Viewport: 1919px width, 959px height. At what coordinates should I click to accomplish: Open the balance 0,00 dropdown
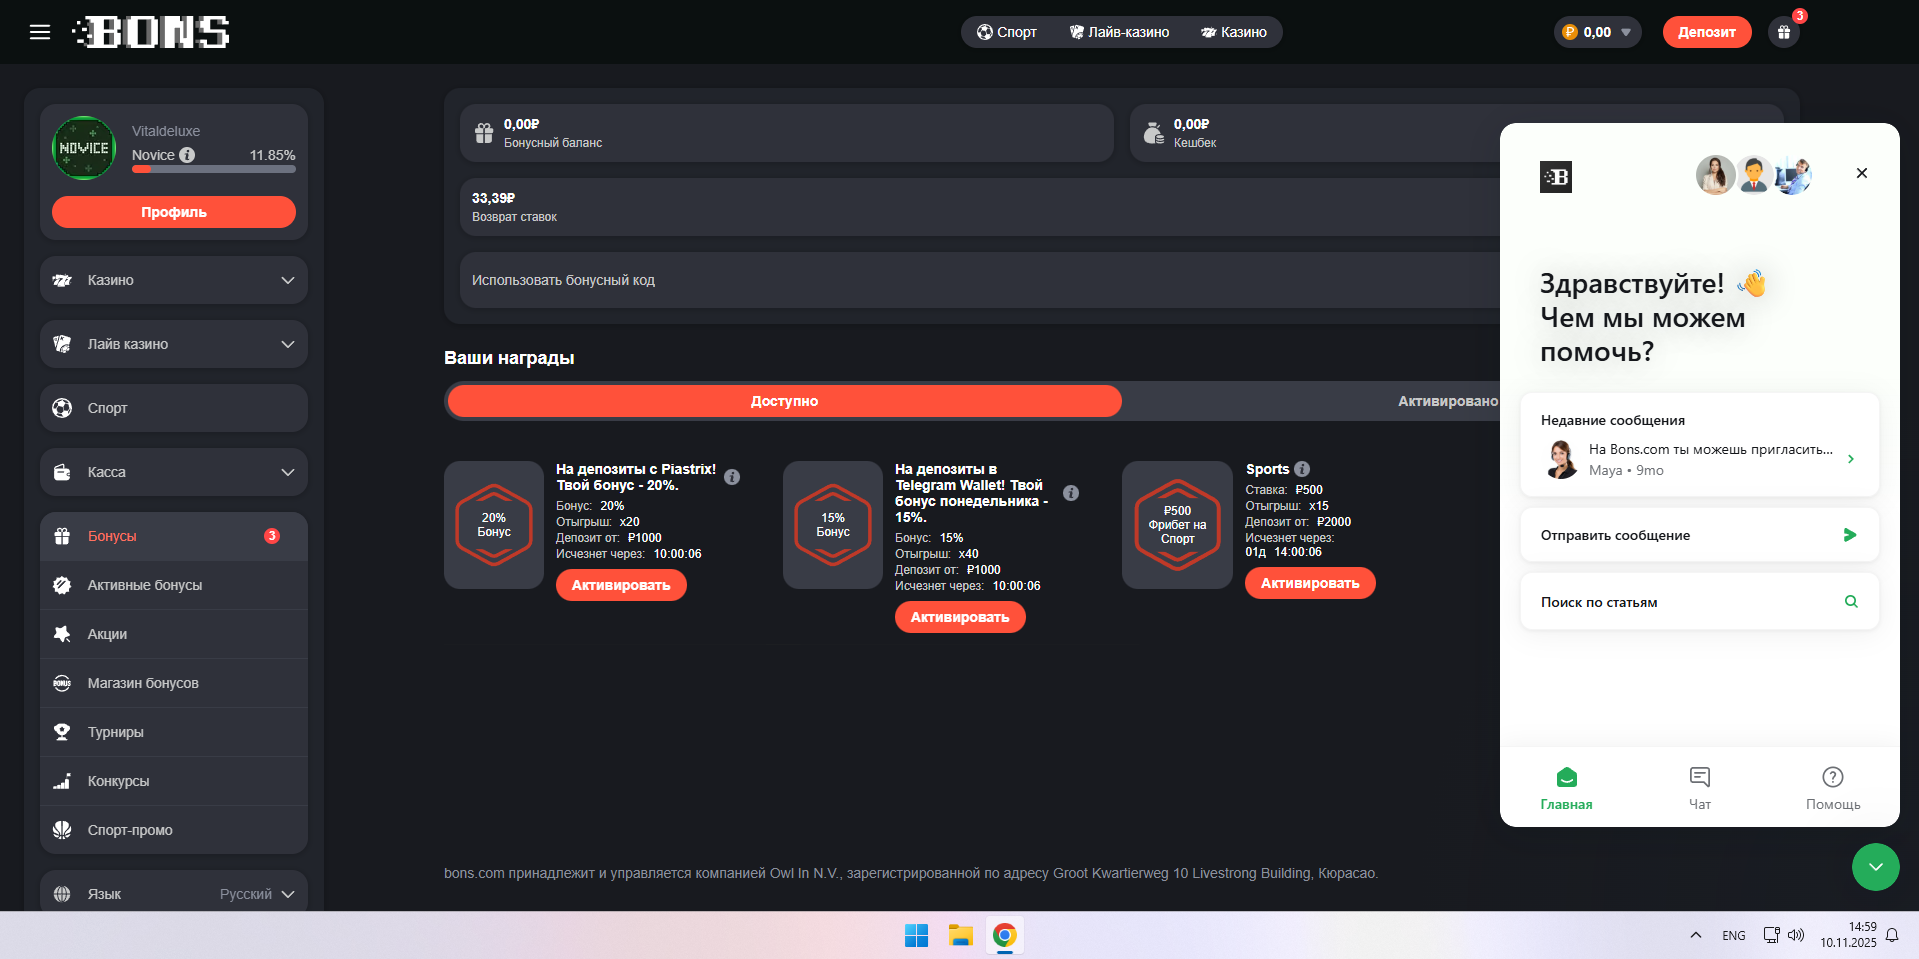tap(1598, 32)
